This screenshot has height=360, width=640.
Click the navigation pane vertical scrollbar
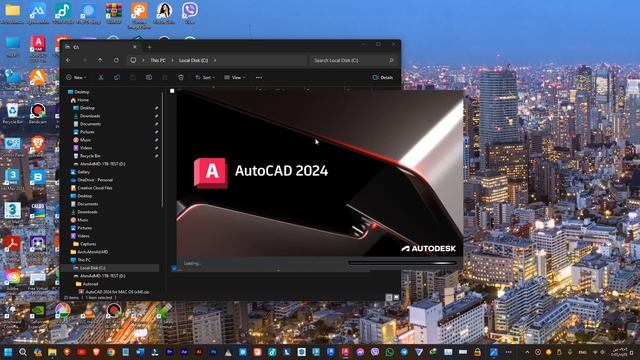[x=162, y=149]
